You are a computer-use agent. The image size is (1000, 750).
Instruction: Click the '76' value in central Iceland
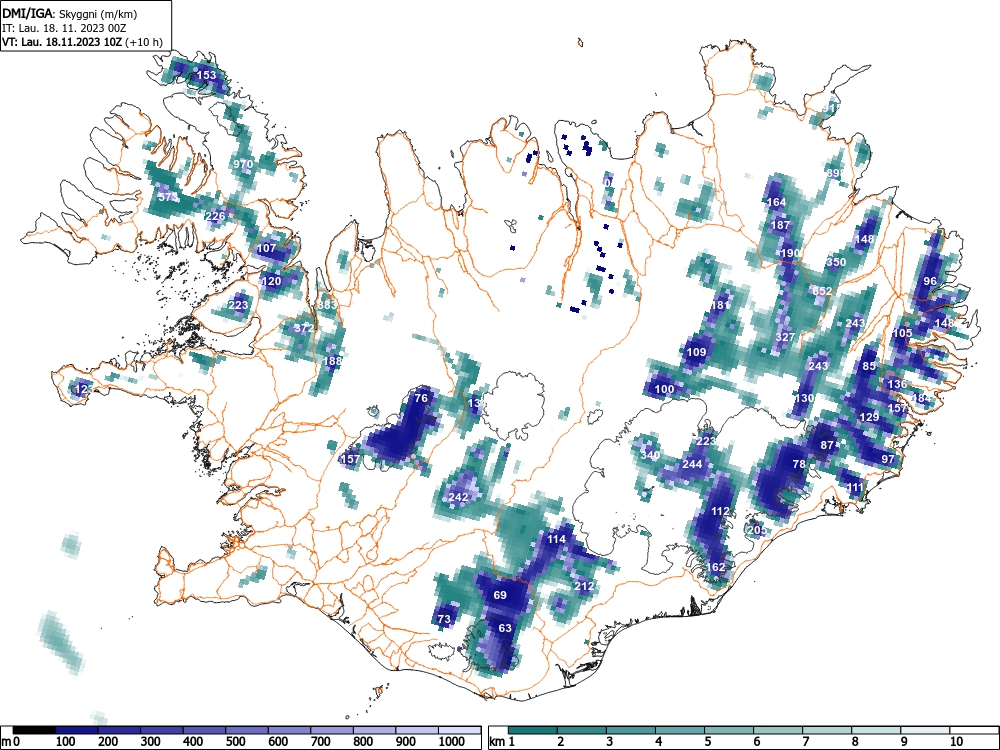(421, 398)
